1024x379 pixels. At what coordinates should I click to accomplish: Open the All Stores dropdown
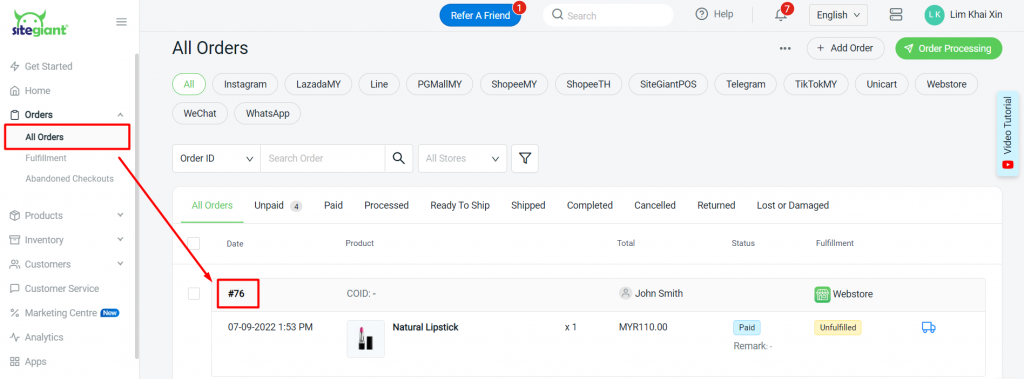tap(462, 158)
